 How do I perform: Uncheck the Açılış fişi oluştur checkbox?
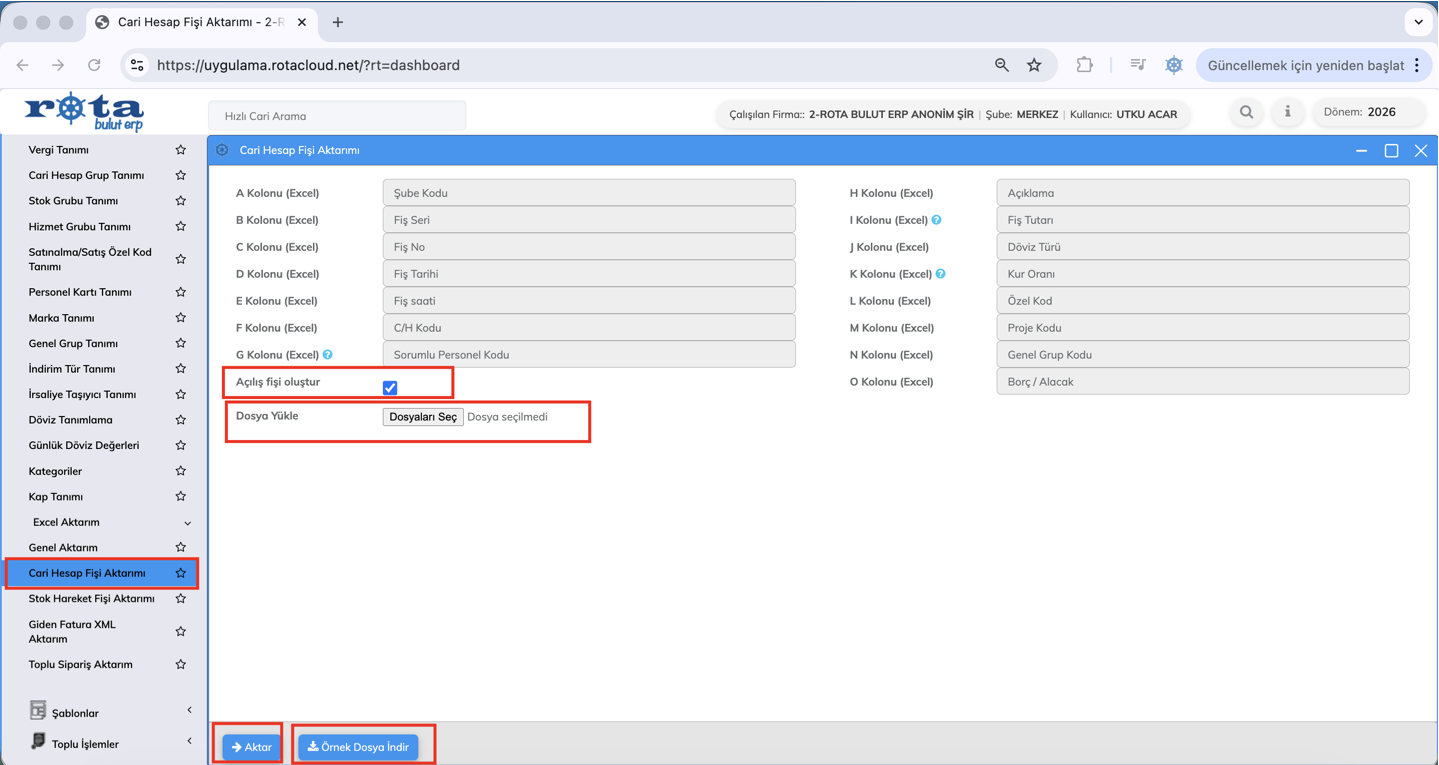[390, 388]
